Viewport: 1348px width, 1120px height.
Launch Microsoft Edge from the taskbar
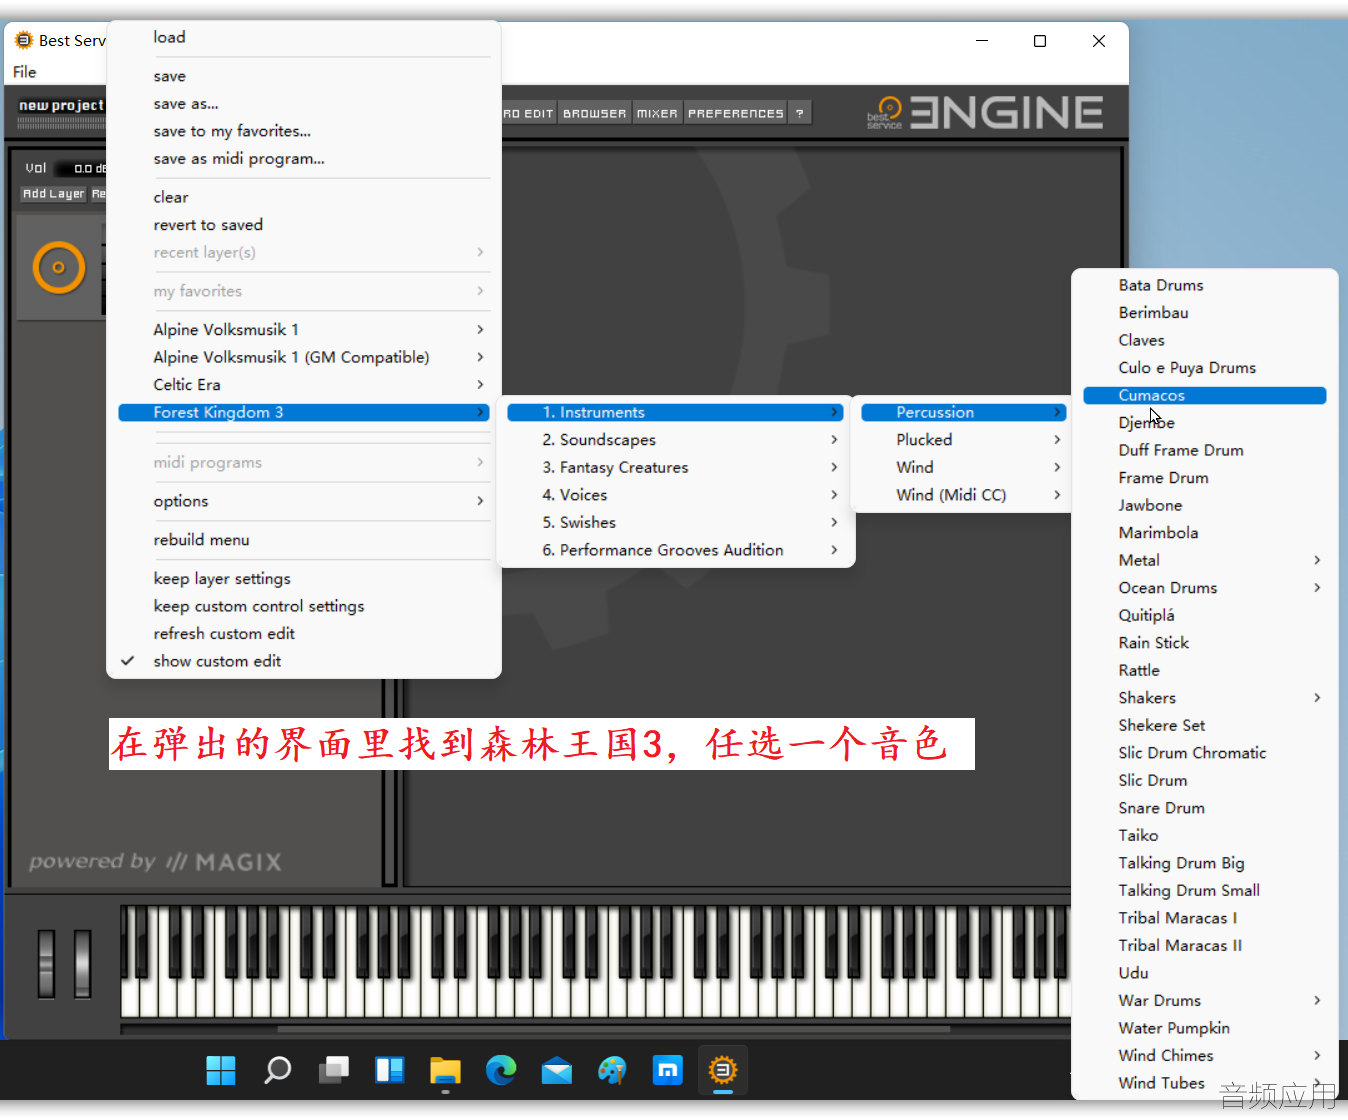(501, 1070)
